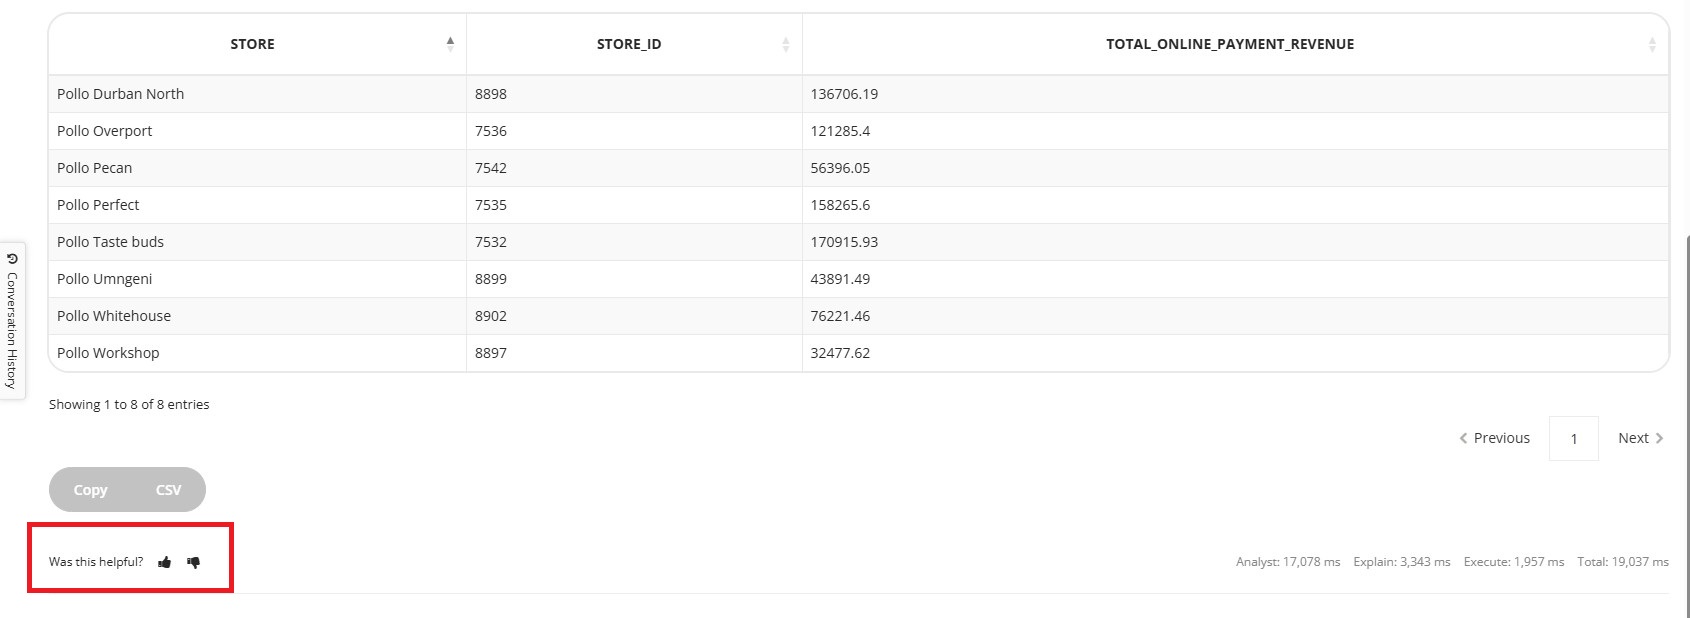Select the Pollo Durban North row
Viewport: 1690px width, 618px height.
(121, 94)
